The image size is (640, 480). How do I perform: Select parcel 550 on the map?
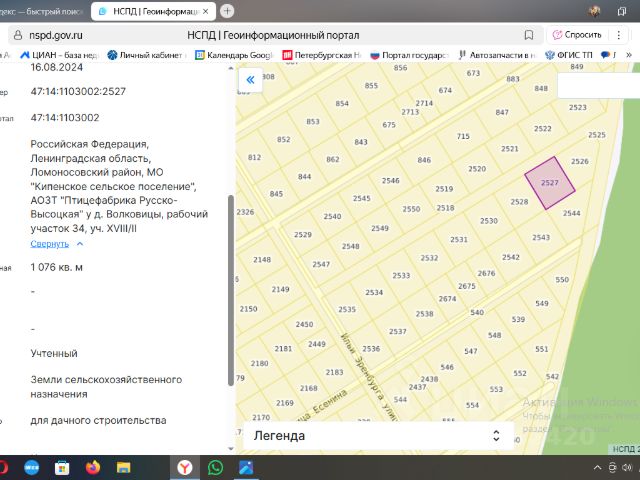point(562,280)
